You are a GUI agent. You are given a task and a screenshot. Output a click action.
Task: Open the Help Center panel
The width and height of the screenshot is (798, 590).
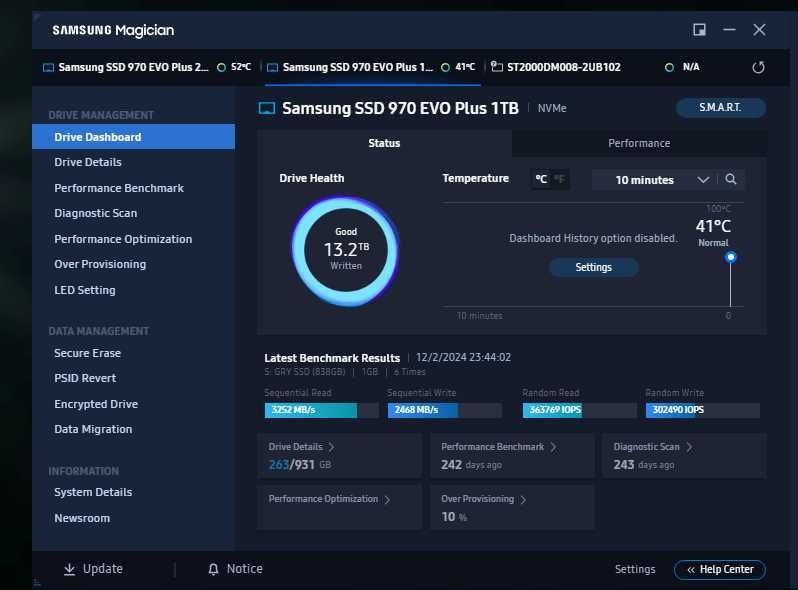[x=720, y=569]
